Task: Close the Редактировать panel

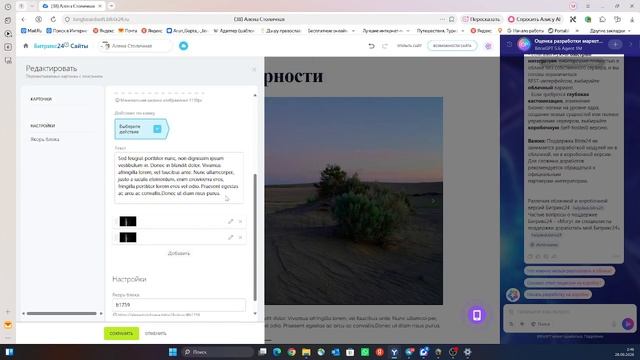Action: tap(254, 69)
